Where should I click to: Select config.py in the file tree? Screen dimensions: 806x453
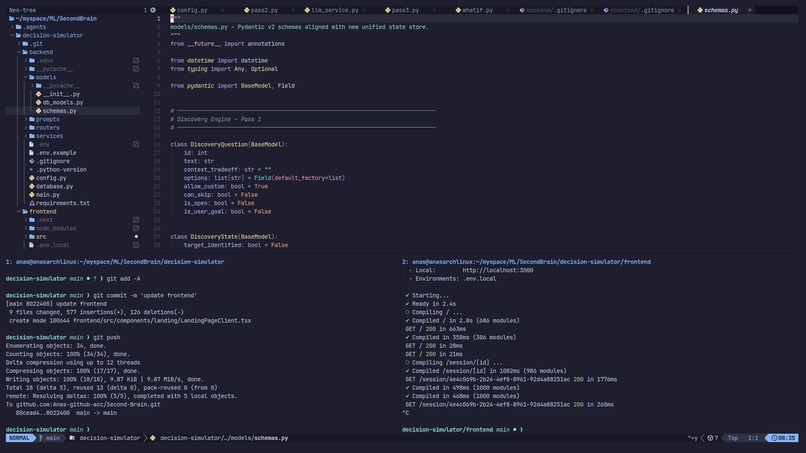pyautogui.click(x=51, y=178)
